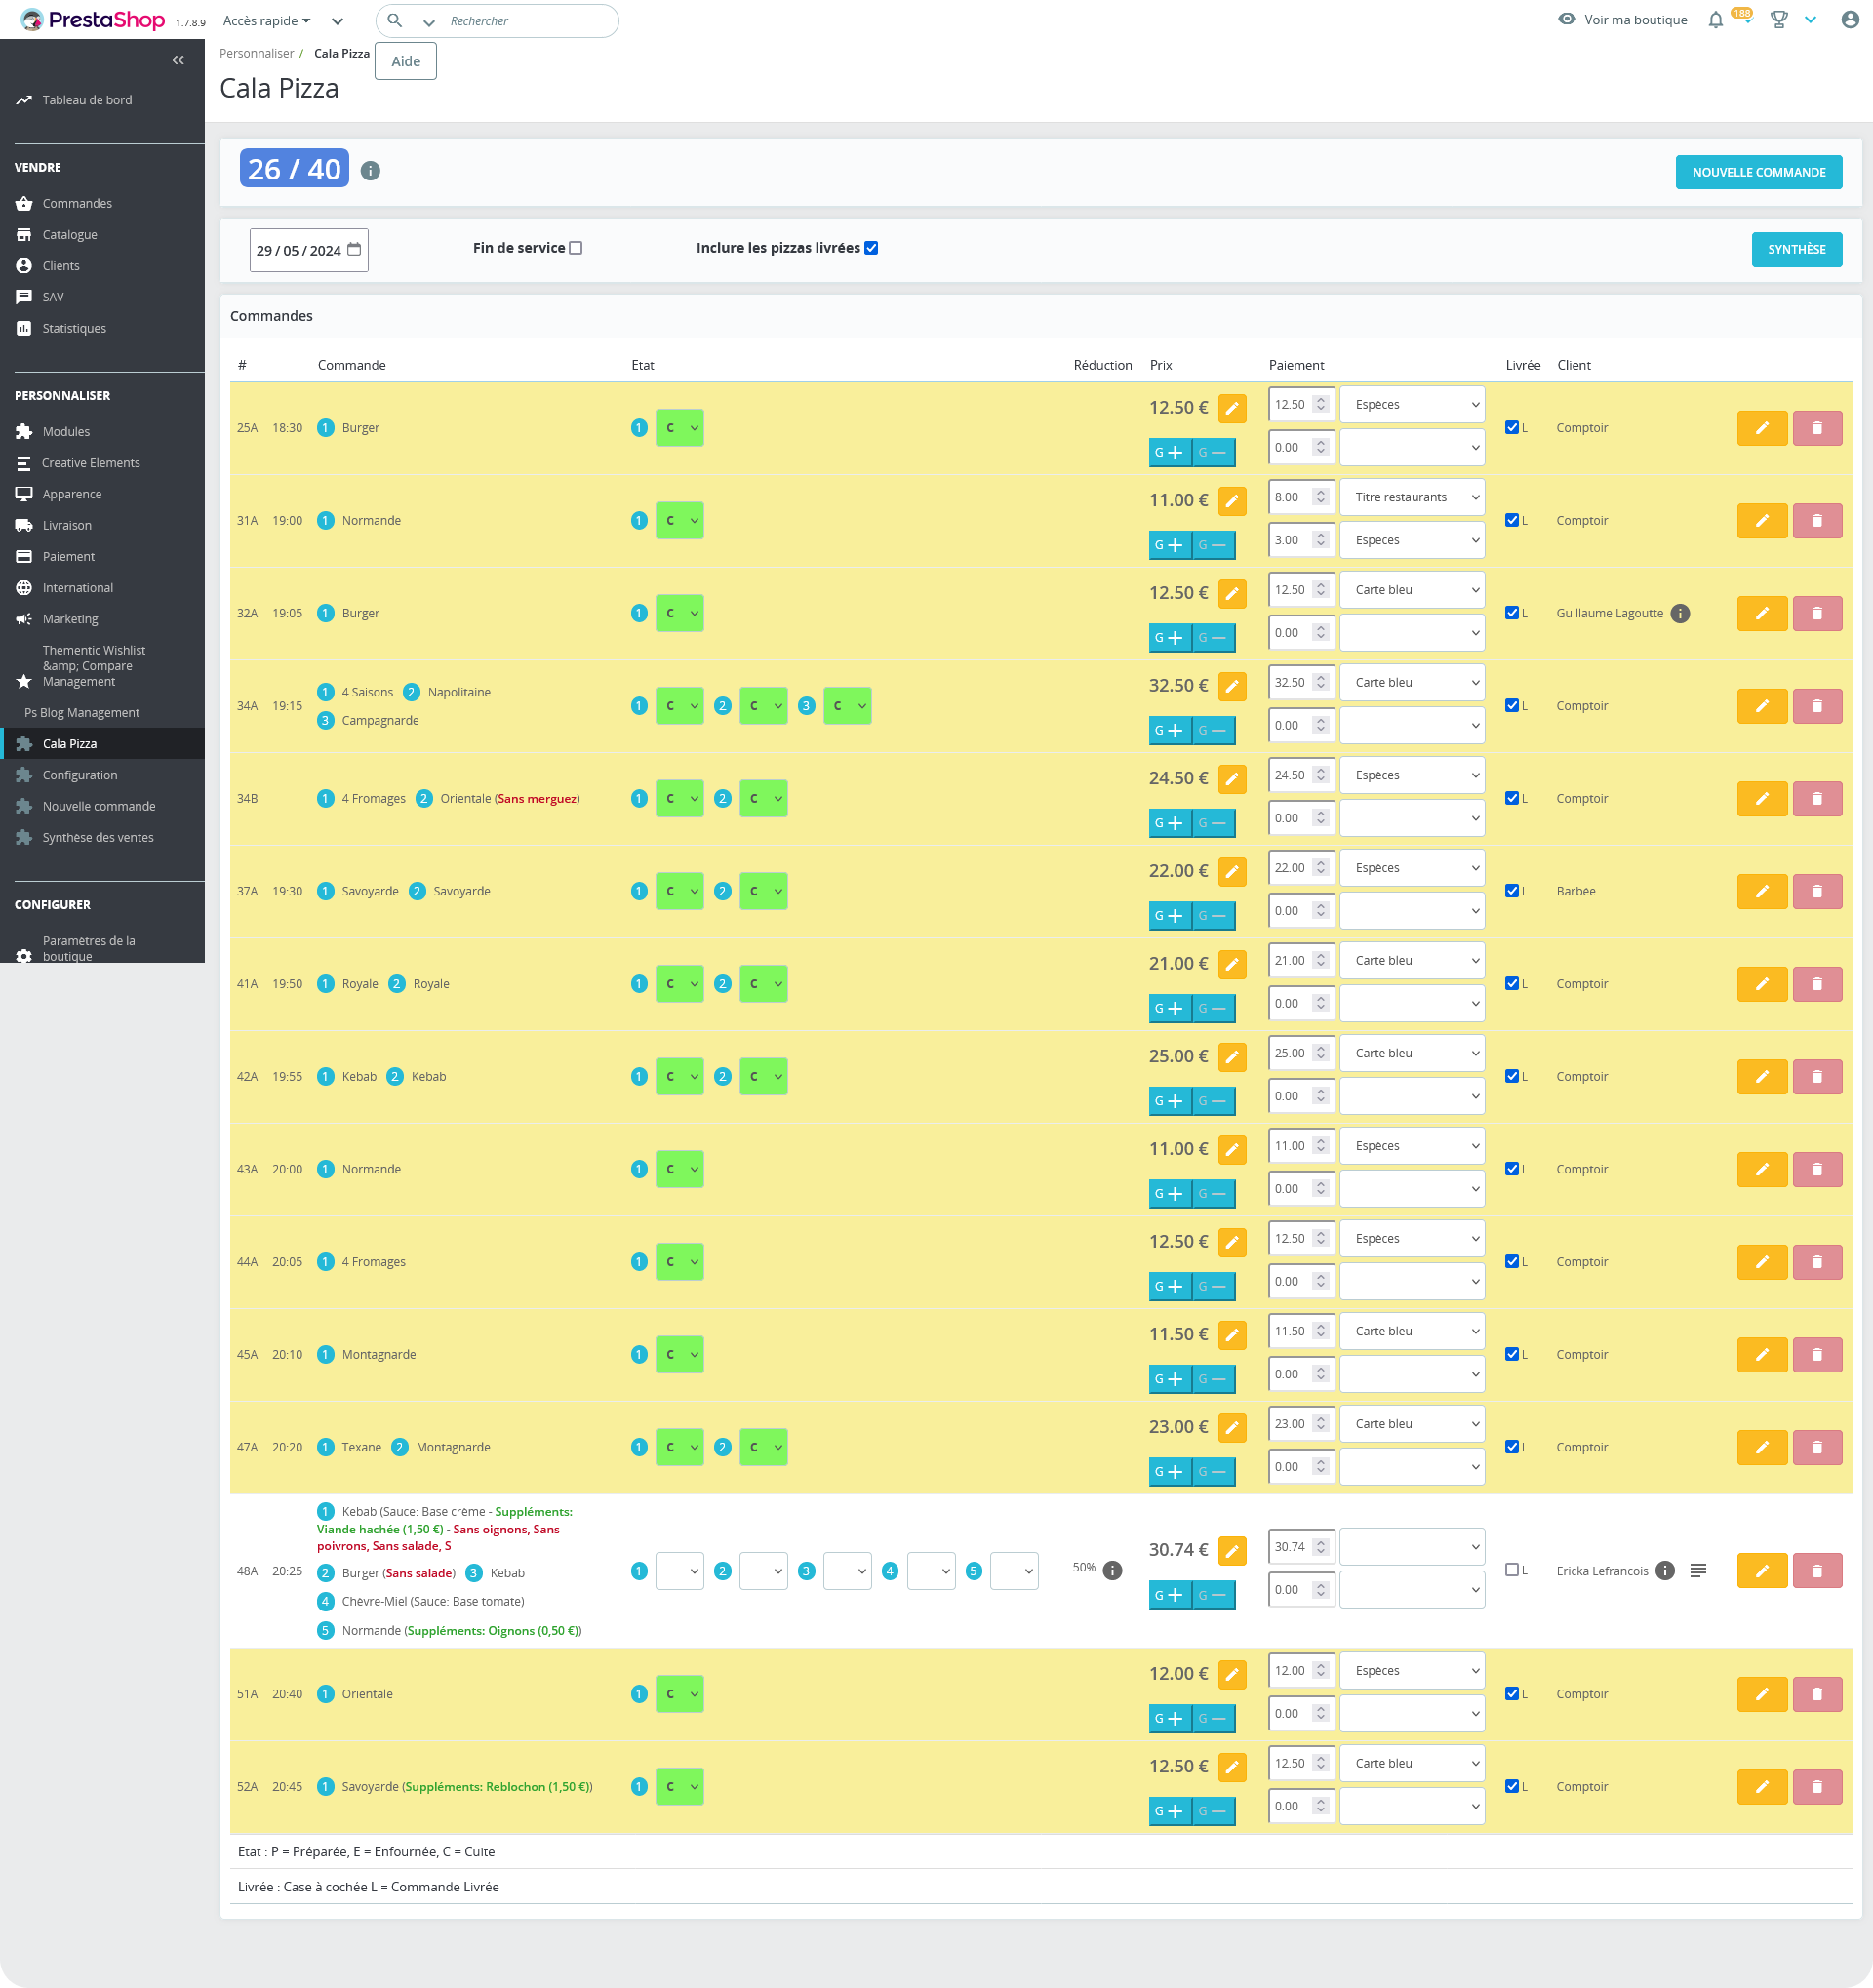This screenshot has height=1988, width=1873.
Task: Open the first empty payment dropdown for order 48A
Action: pos(1412,1547)
